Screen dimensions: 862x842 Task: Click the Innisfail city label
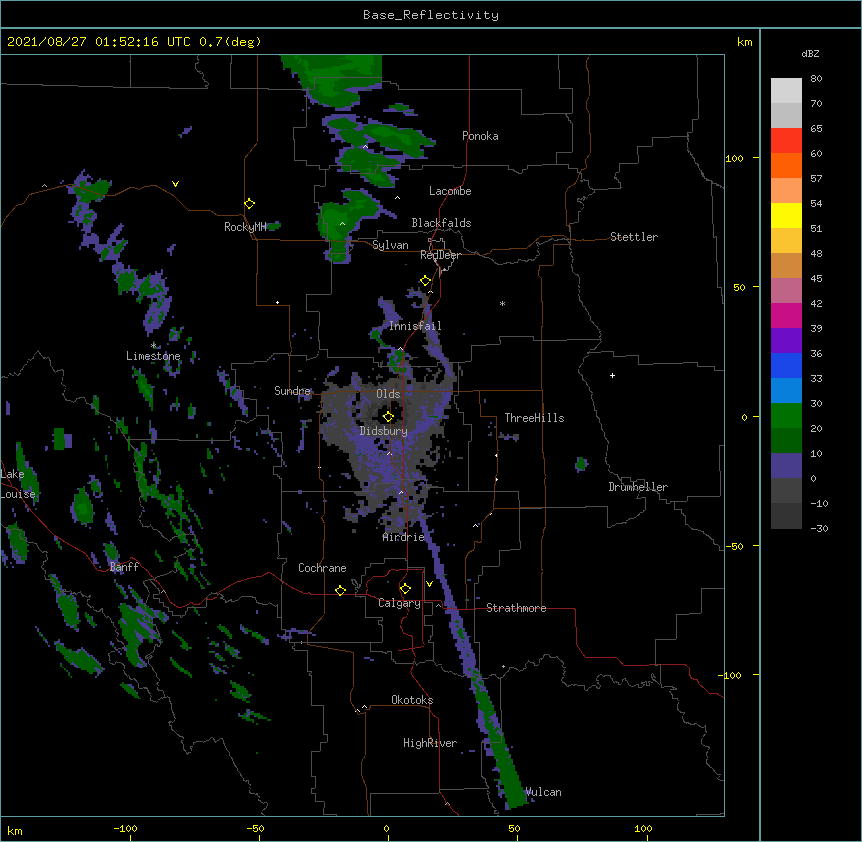[x=415, y=326]
